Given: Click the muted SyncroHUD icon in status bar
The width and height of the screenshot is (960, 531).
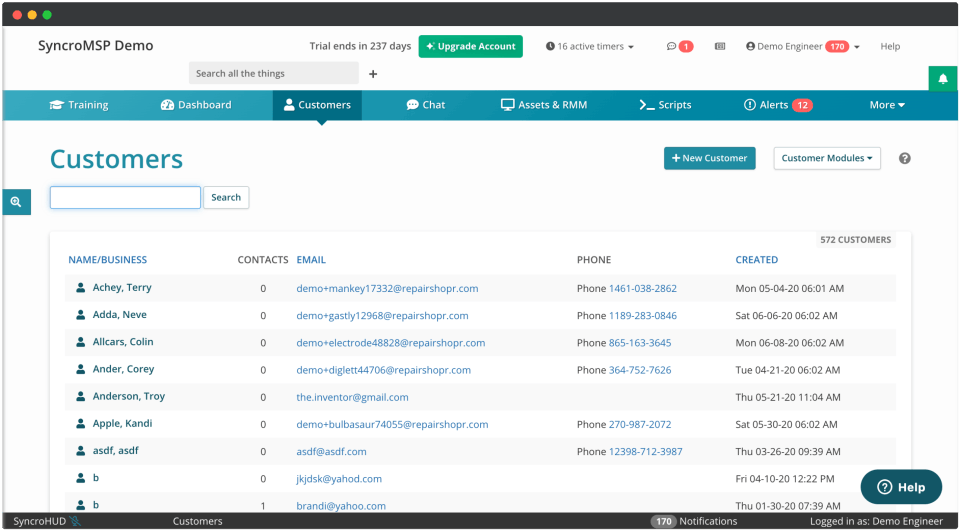Looking at the screenshot, I should click(x=75, y=521).
